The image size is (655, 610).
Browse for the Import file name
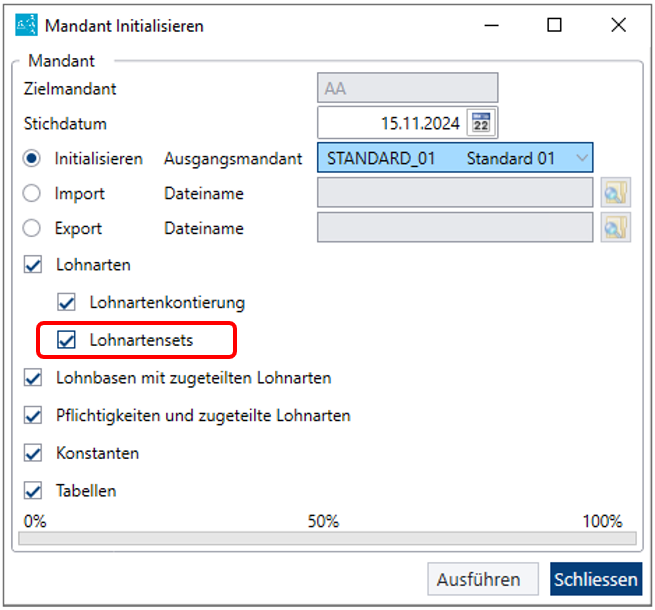[x=616, y=193]
